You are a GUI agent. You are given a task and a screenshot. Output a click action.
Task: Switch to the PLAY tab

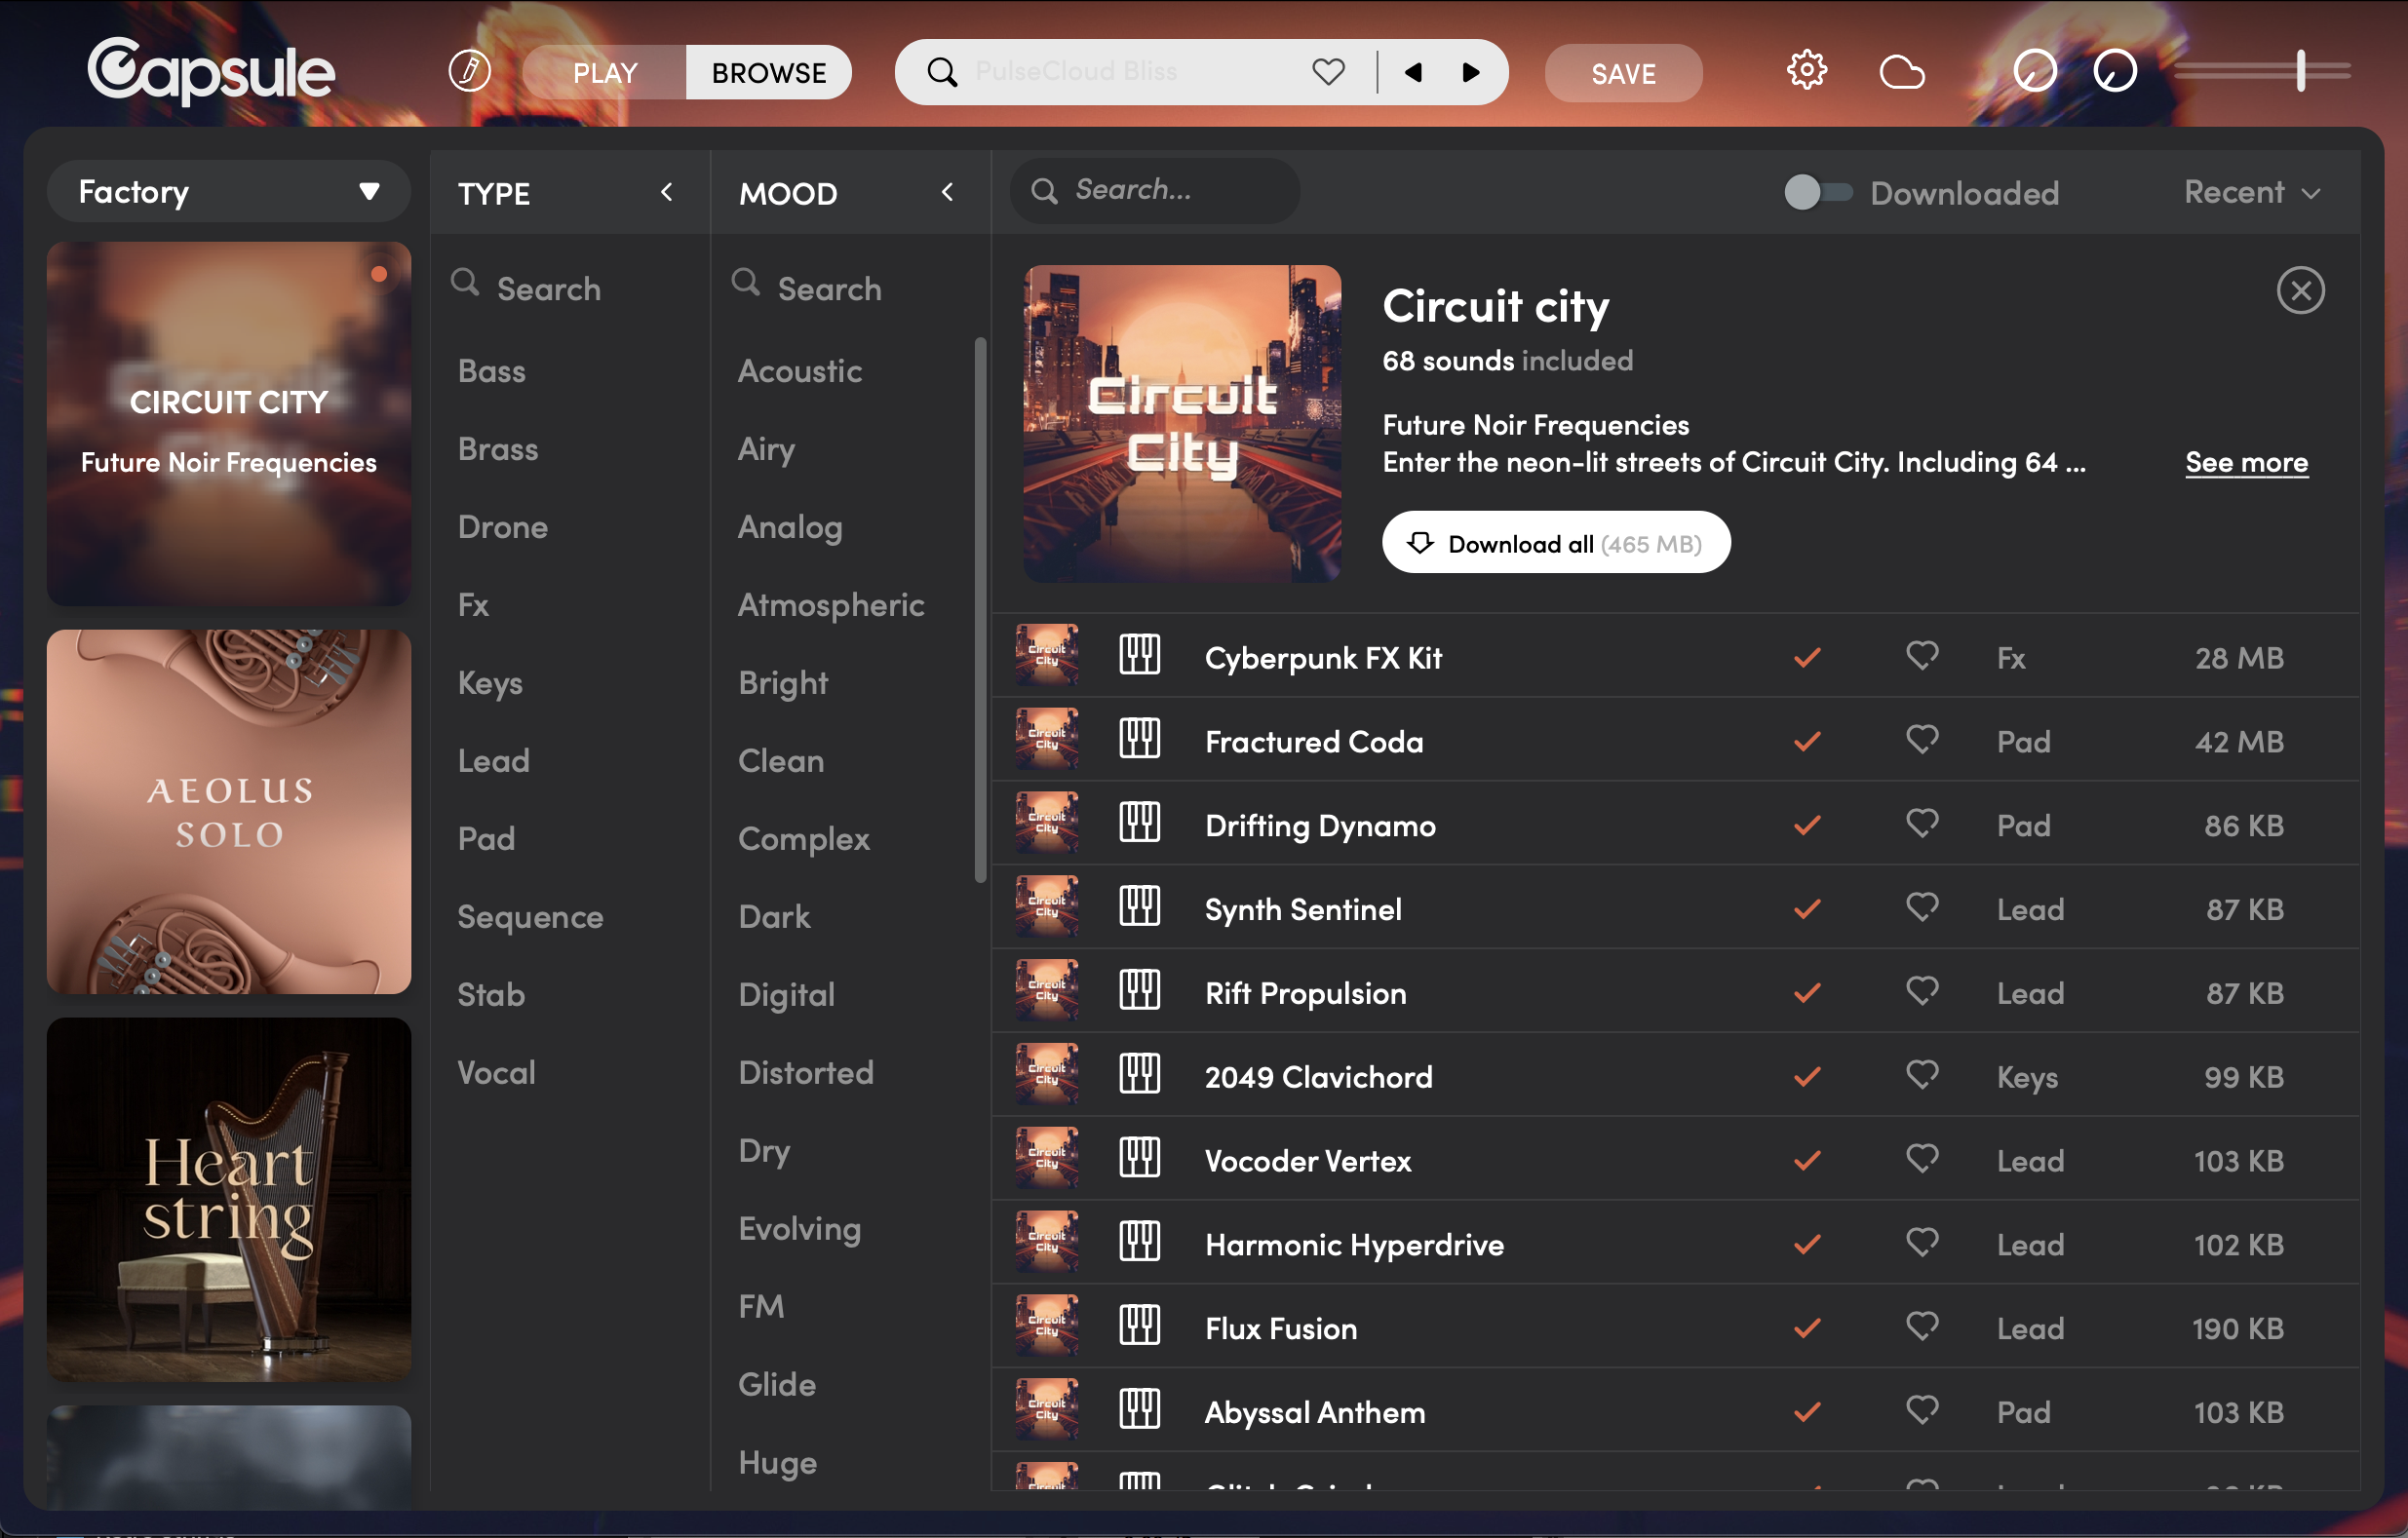pos(605,73)
